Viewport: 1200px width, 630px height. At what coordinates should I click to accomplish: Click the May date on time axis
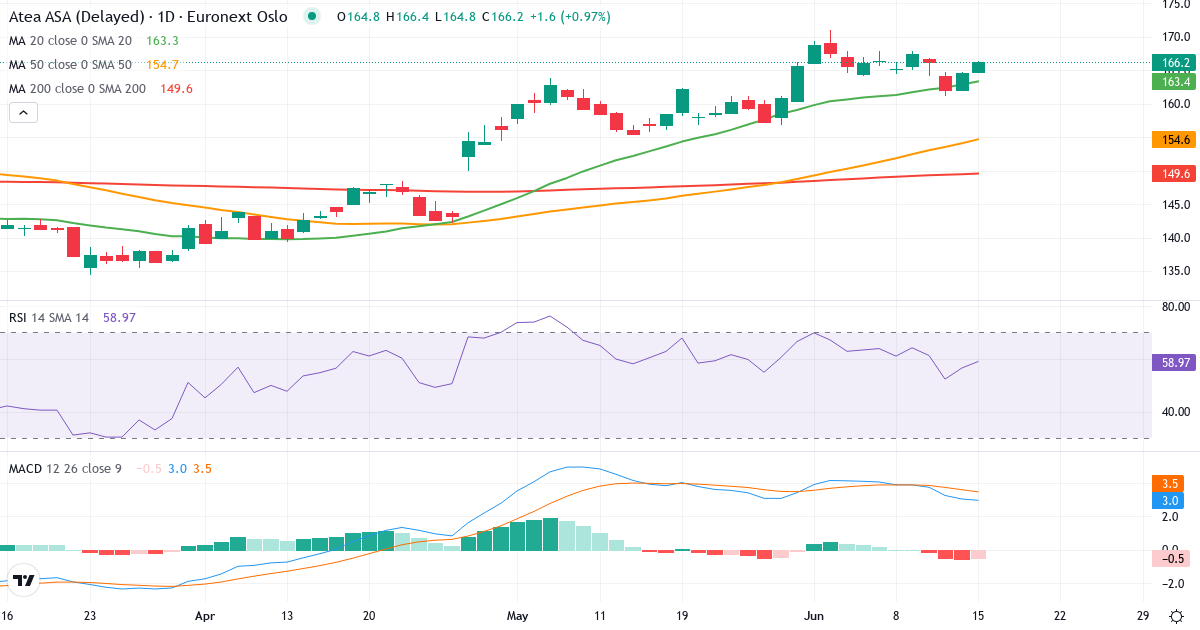pyautogui.click(x=518, y=616)
